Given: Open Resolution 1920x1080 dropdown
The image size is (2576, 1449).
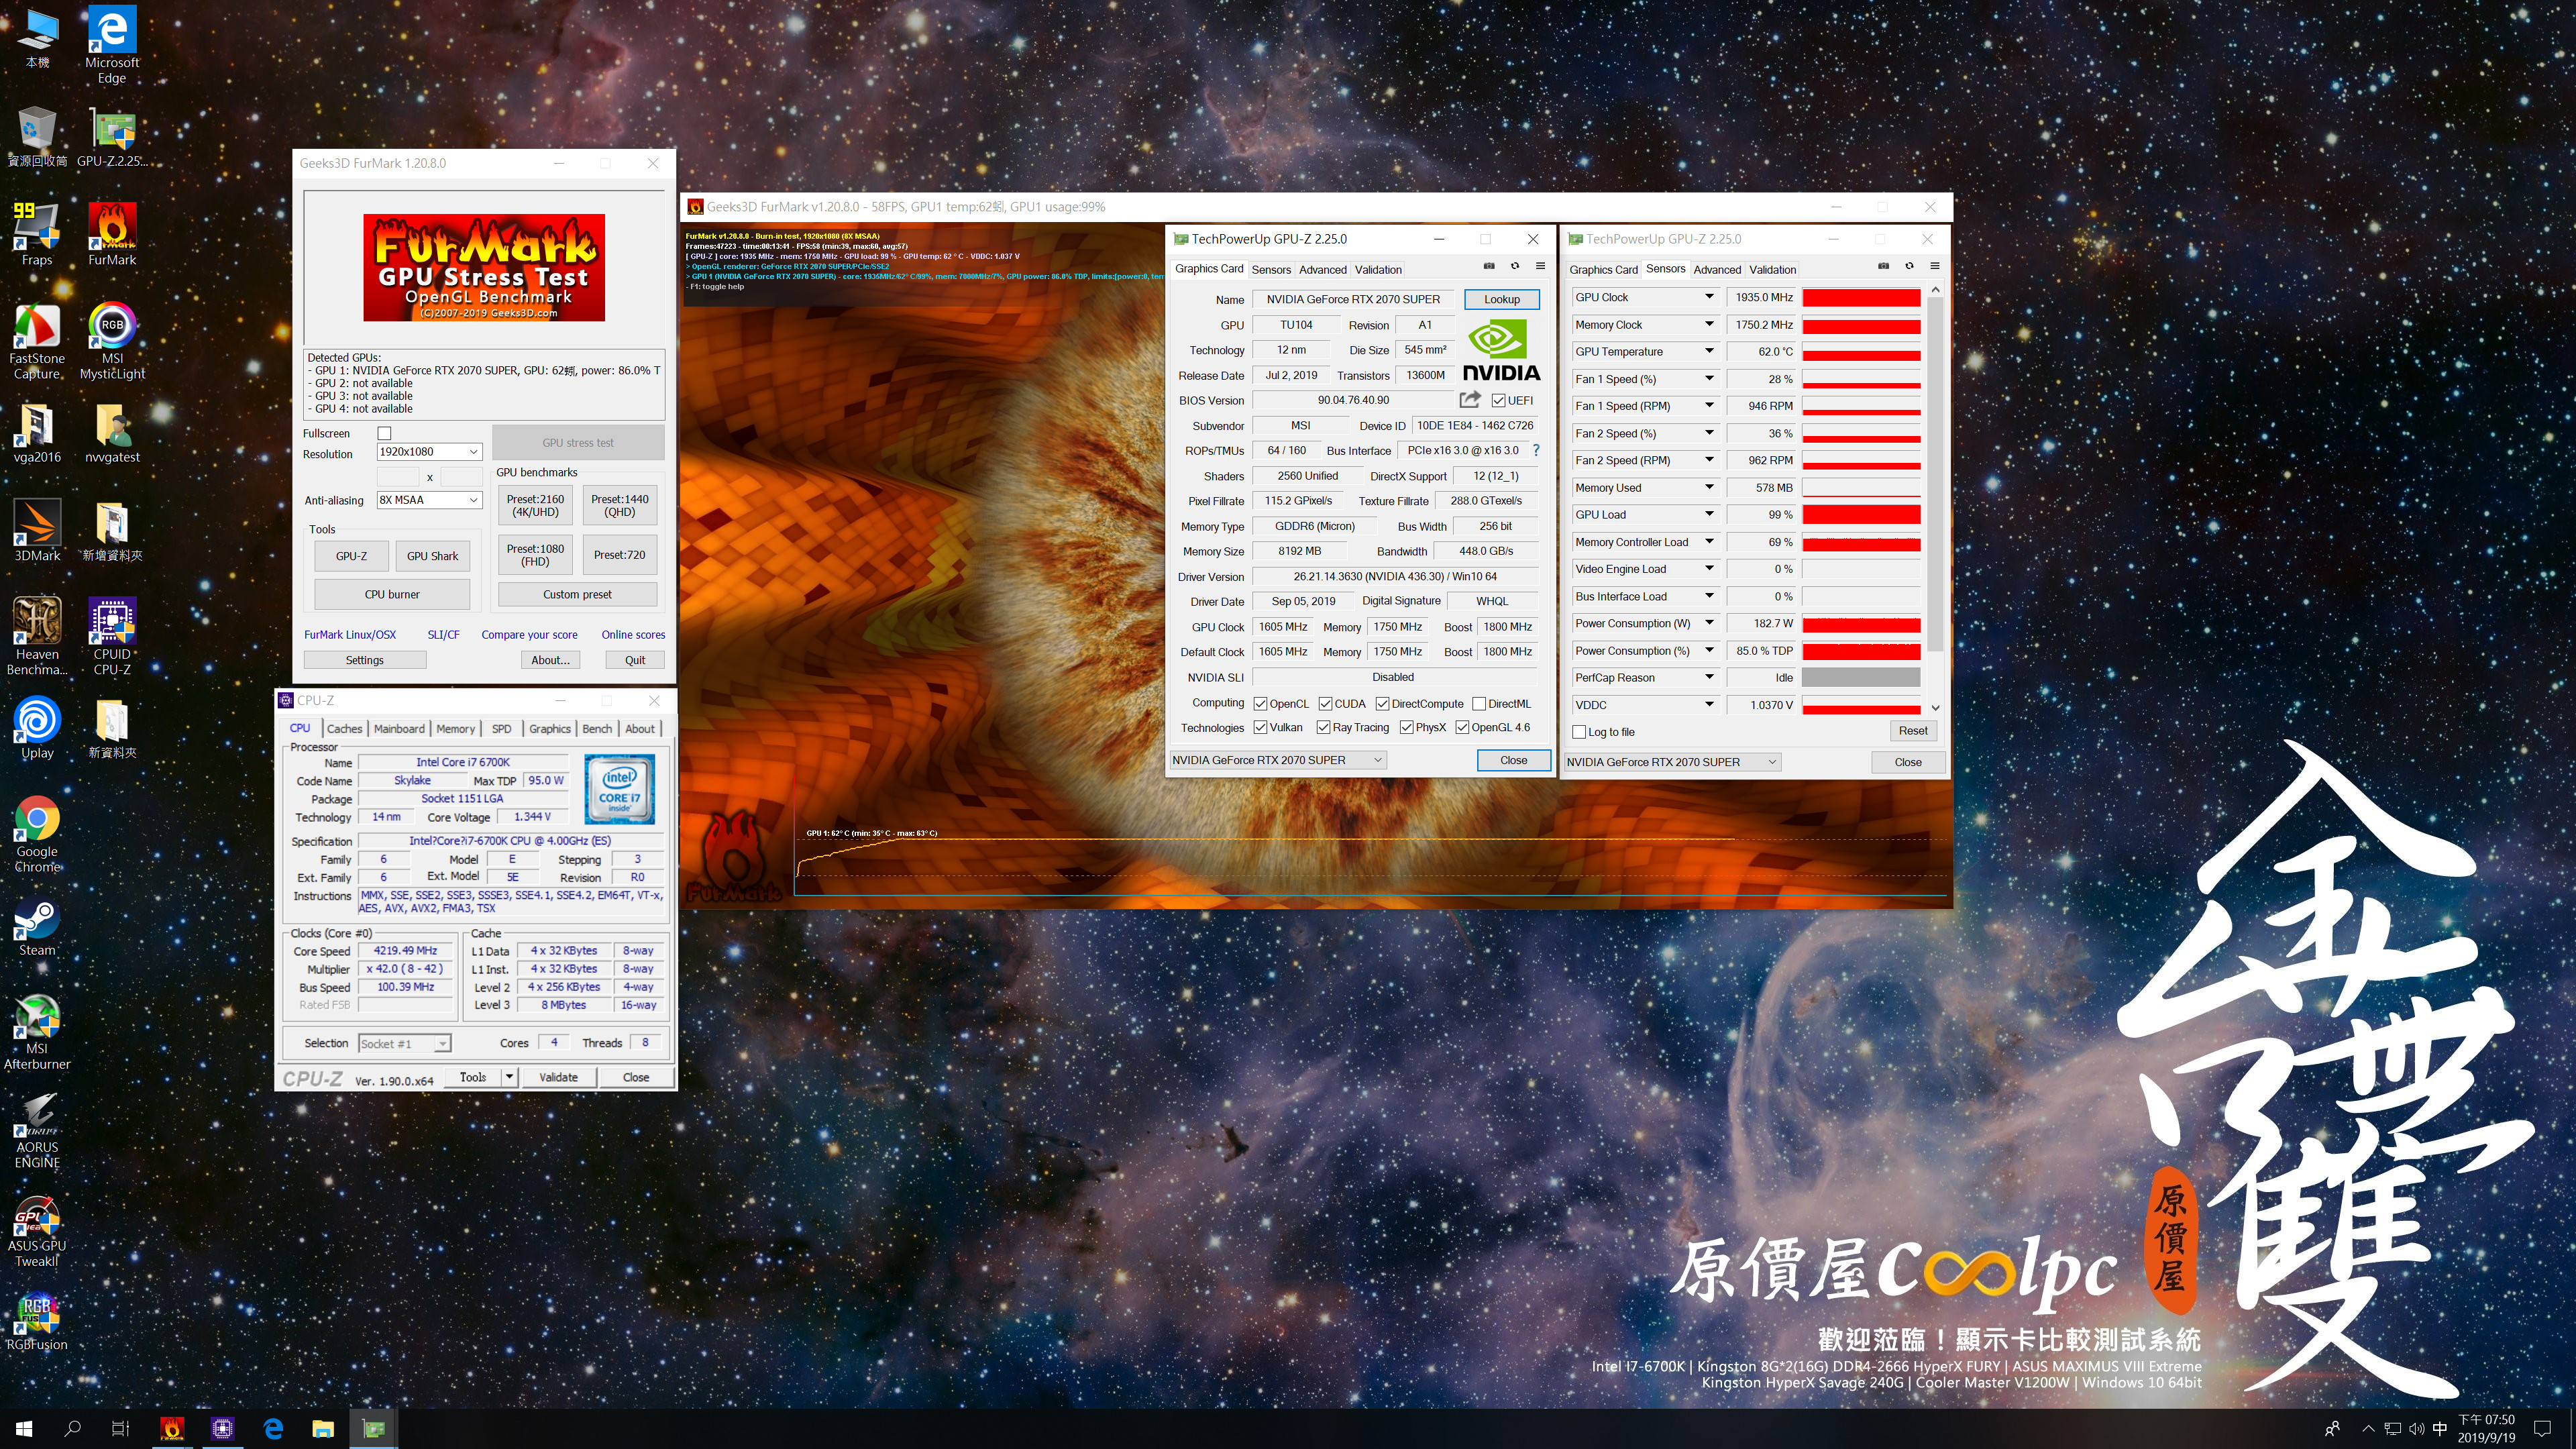Looking at the screenshot, I should tap(429, 452).
